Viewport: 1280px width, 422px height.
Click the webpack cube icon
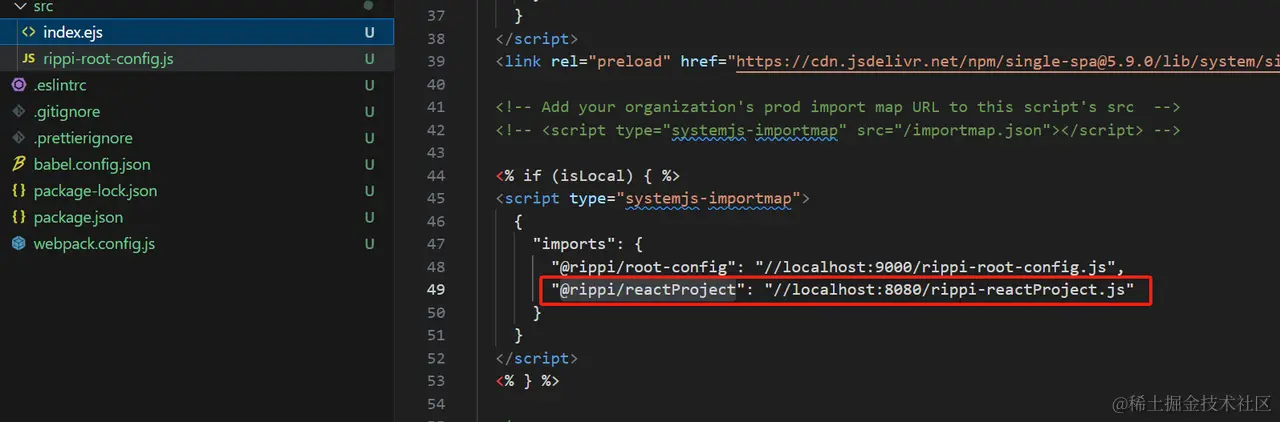click(x=18, y=243)
